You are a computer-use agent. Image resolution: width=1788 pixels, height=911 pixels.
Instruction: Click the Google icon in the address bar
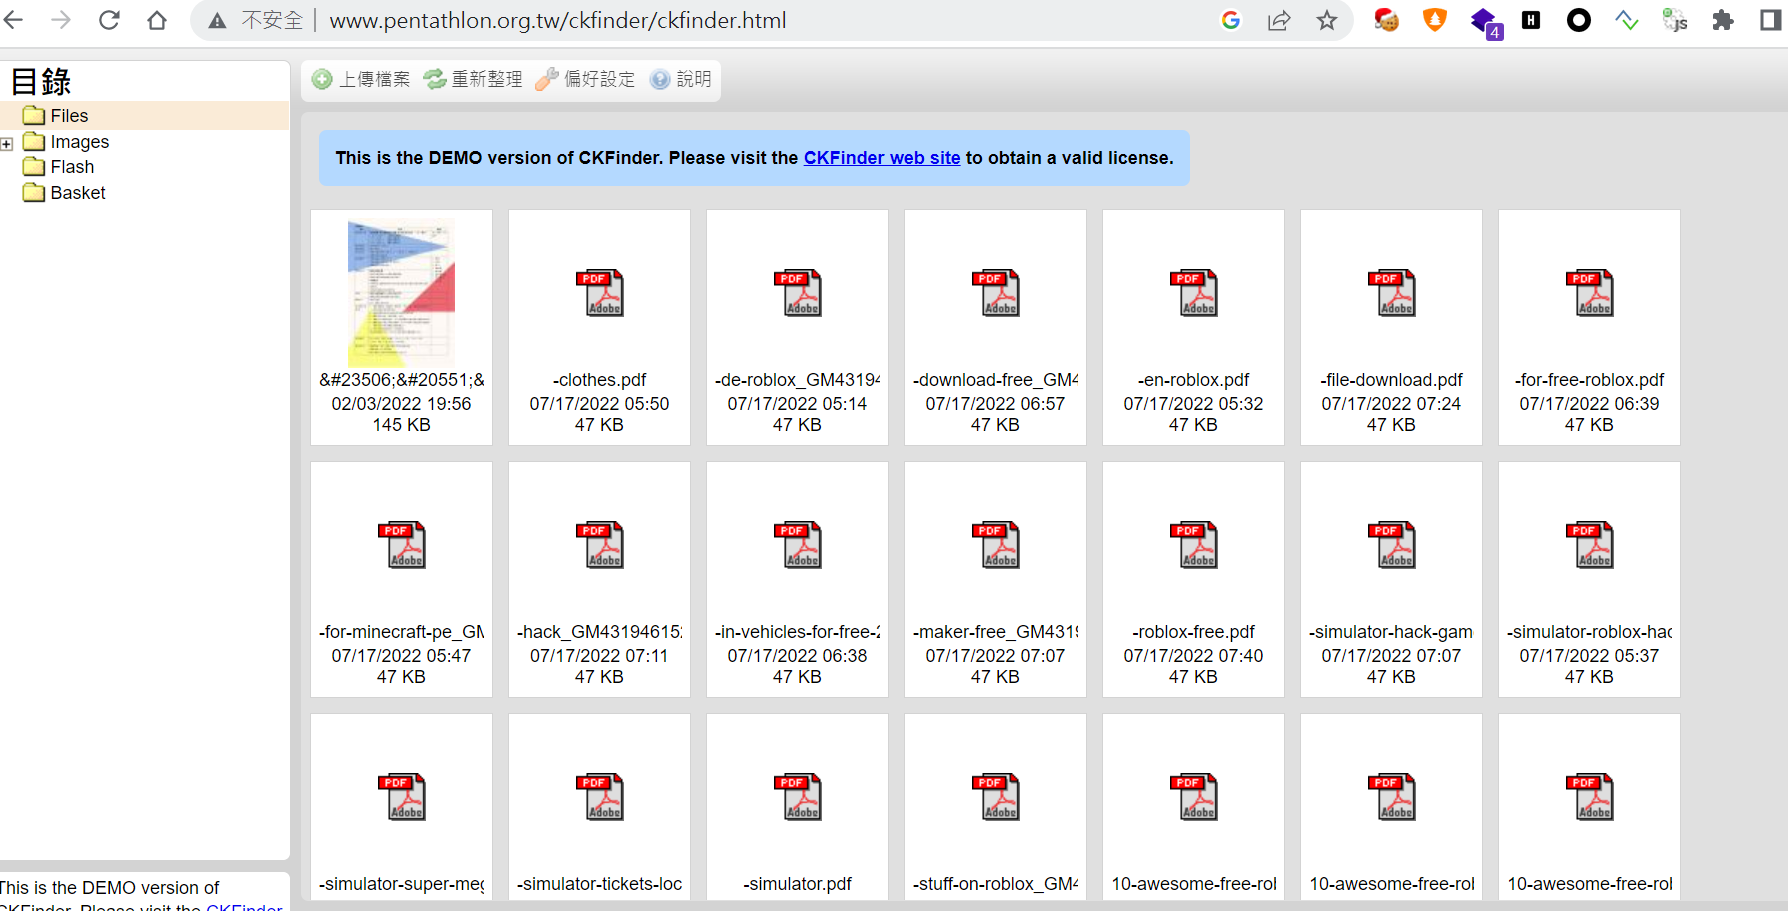[x=1231, y=20]
